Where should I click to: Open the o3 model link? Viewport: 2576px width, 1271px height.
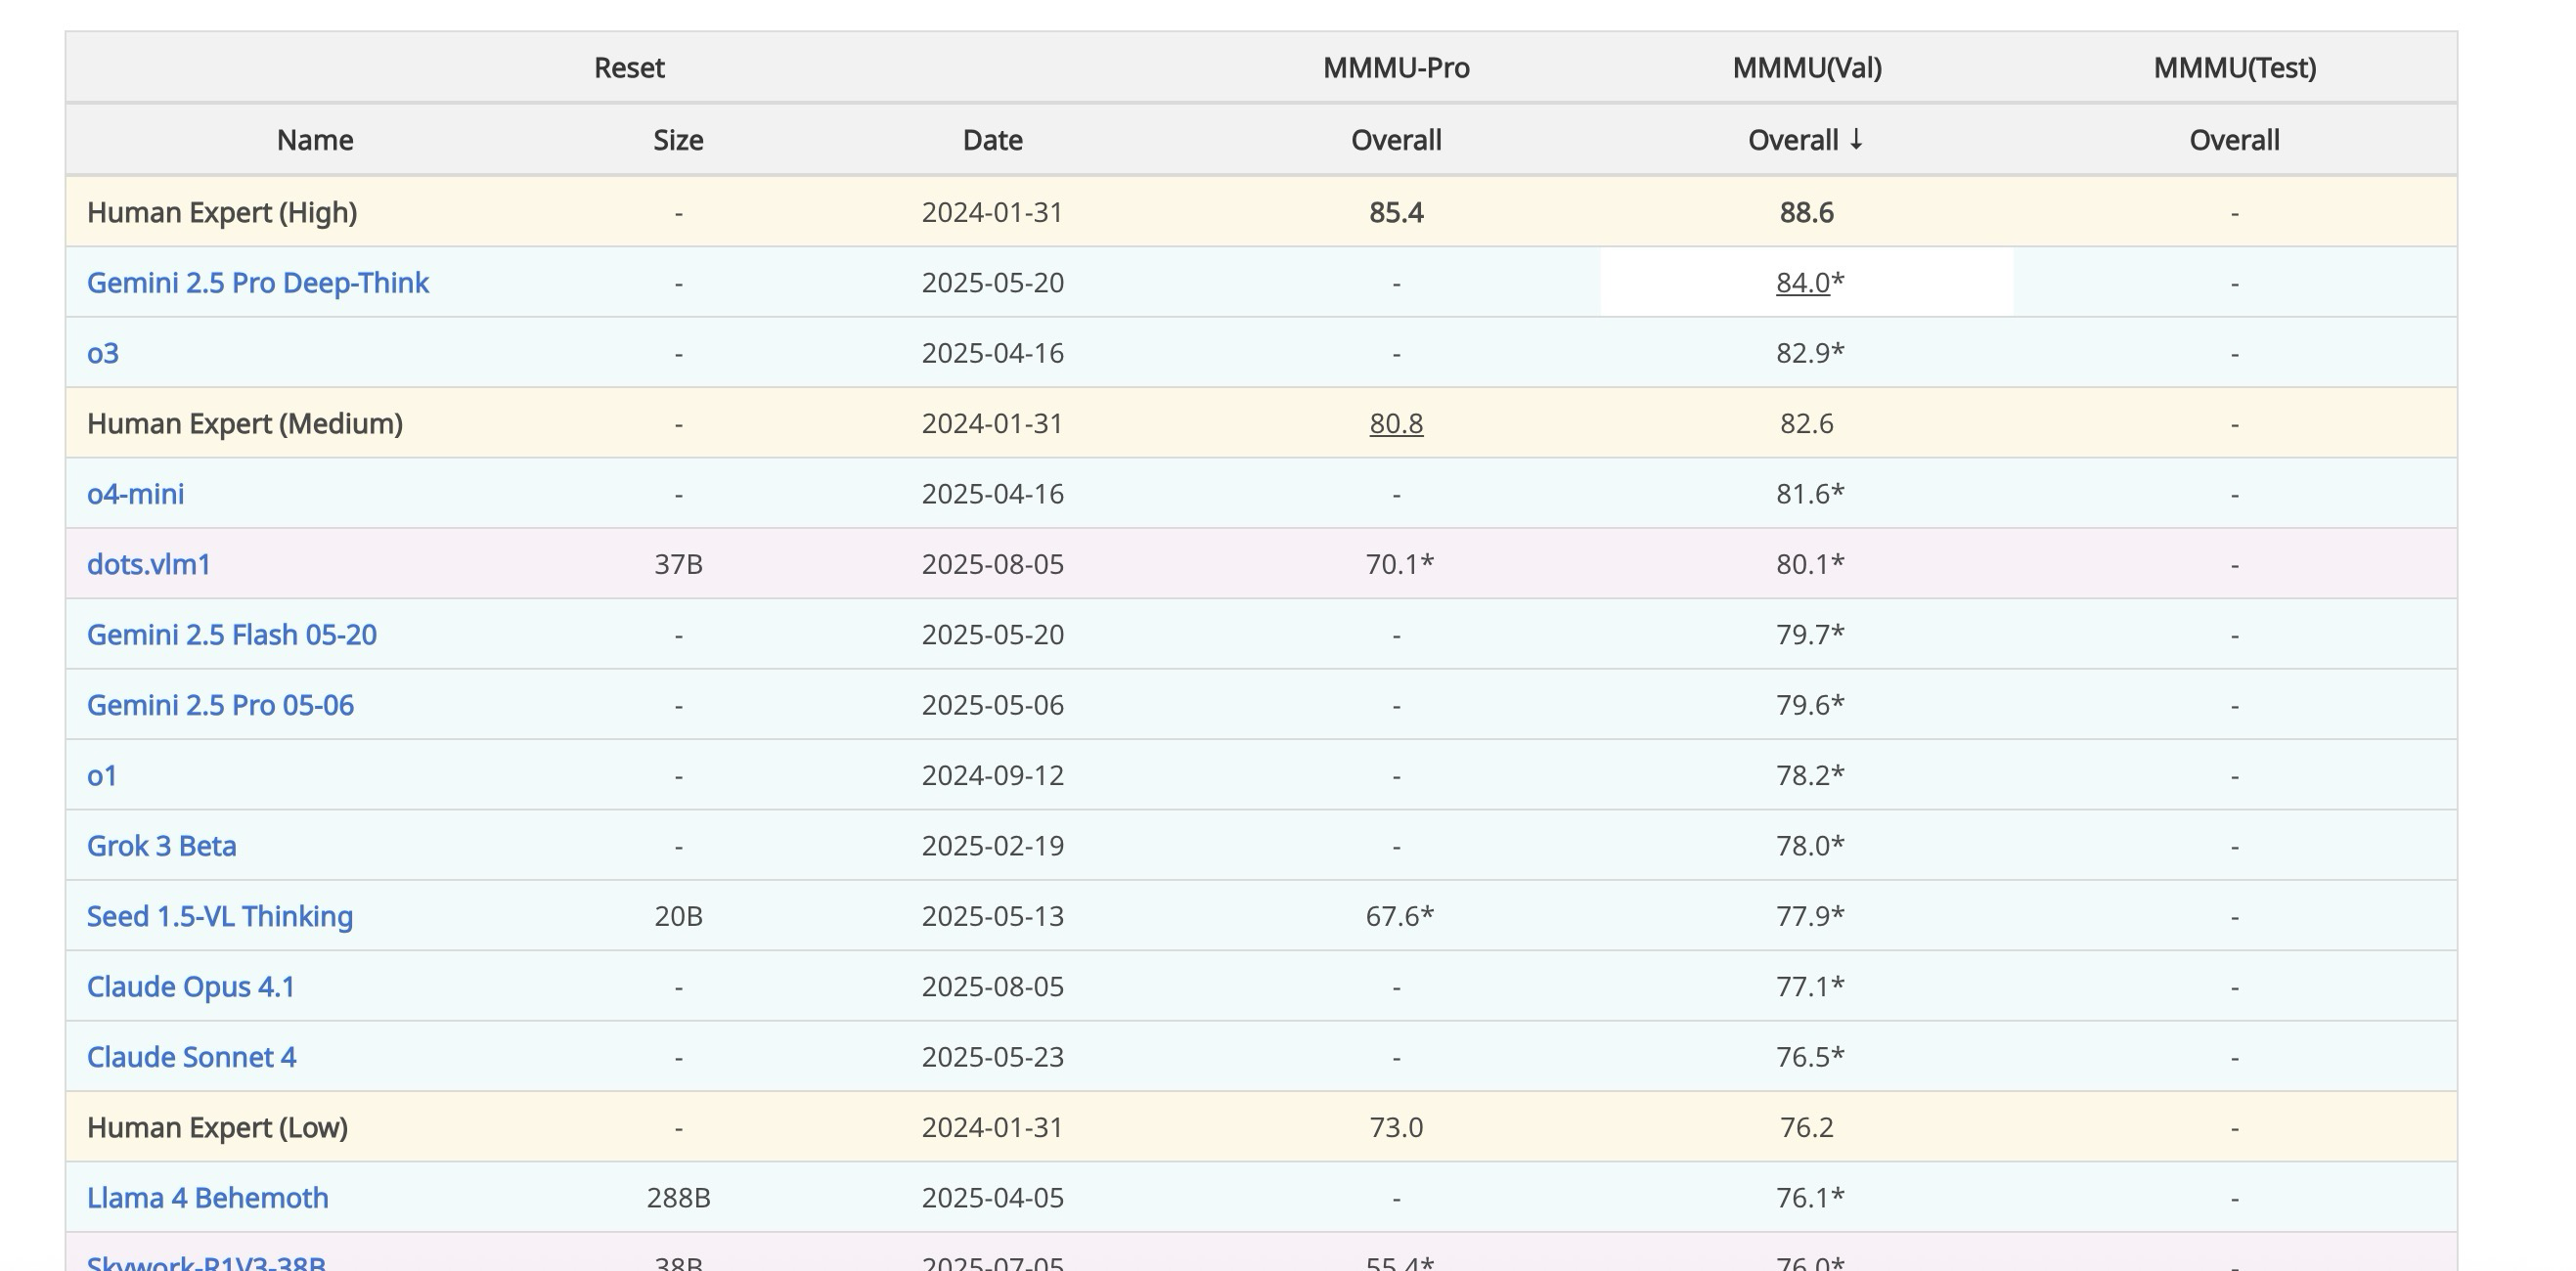(x=102, y=353)
